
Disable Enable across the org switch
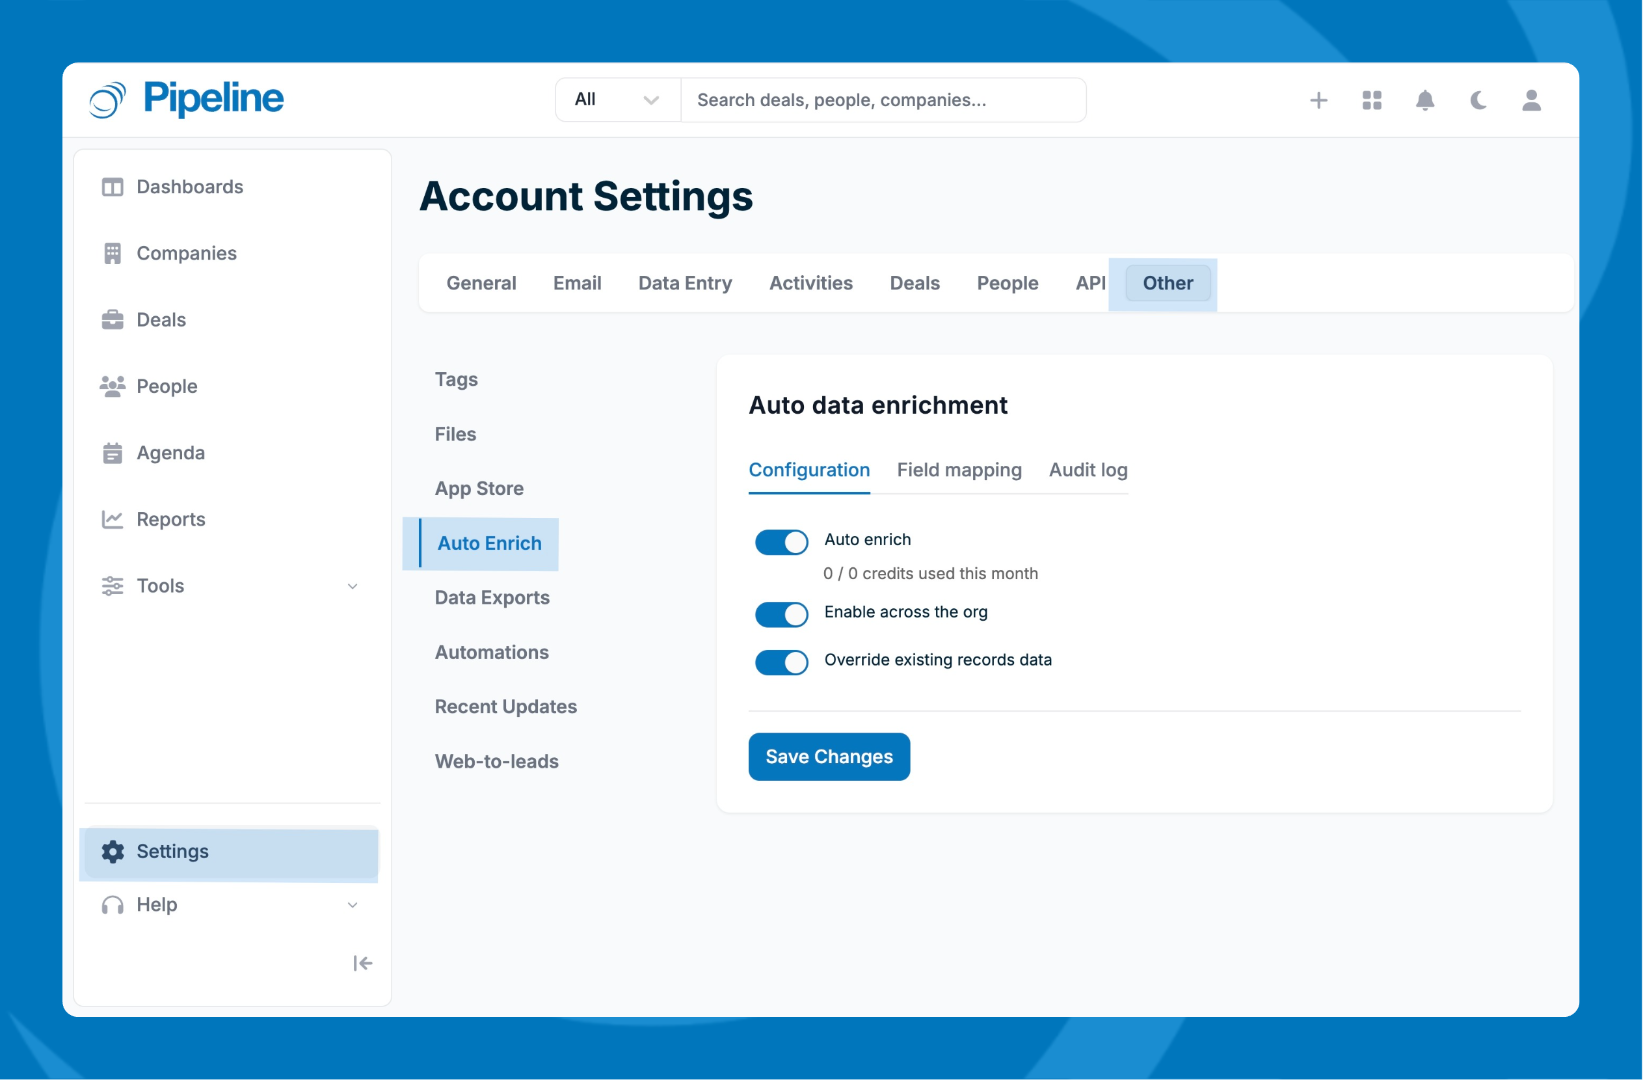pos(781,614)
